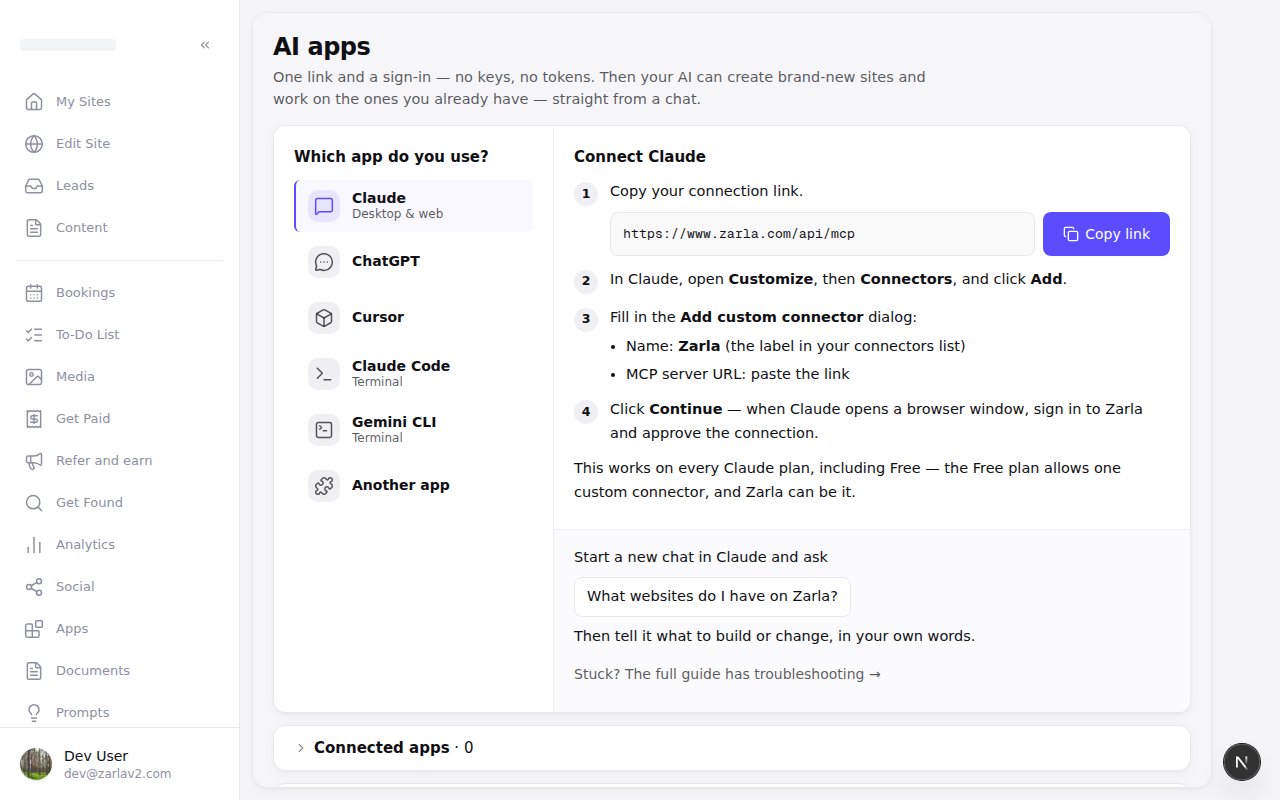Click the round N badge icon

1242,762
